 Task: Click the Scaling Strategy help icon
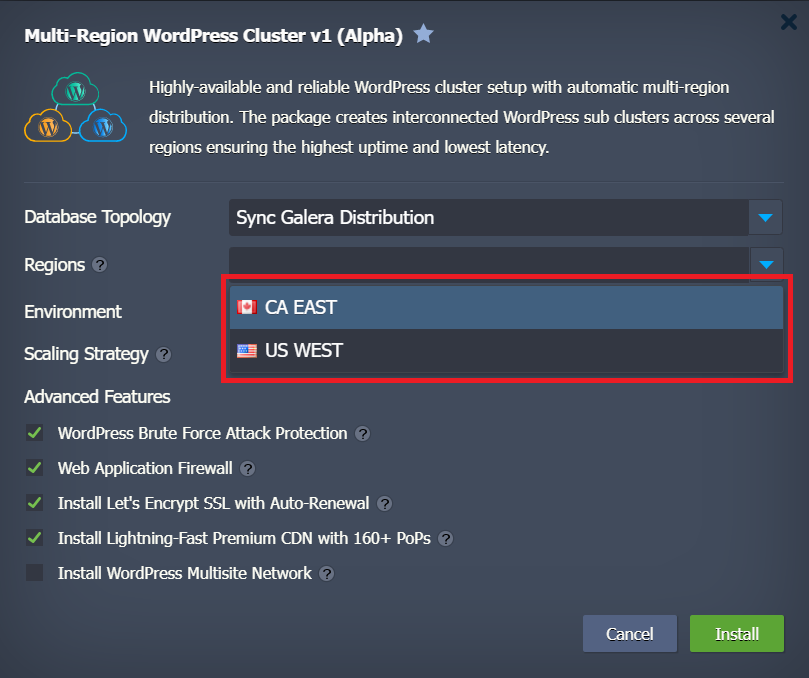tap(163, 354)
